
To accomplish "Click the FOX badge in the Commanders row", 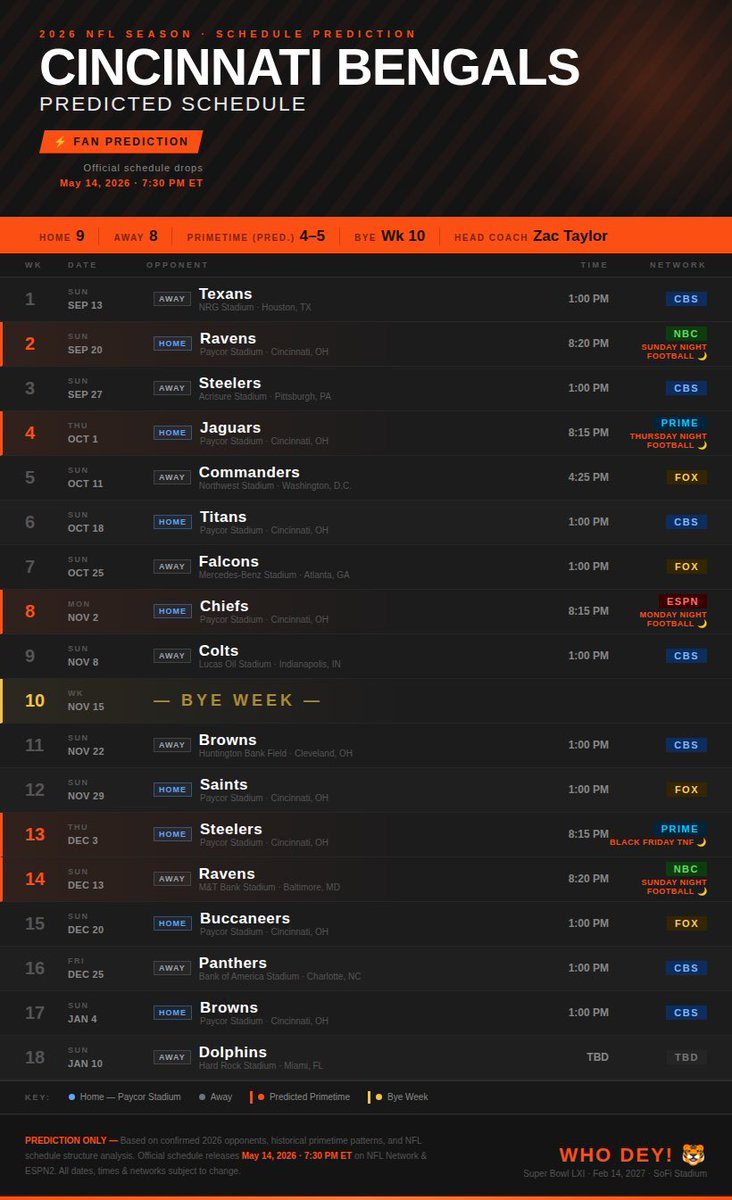I will coord(686,477).
